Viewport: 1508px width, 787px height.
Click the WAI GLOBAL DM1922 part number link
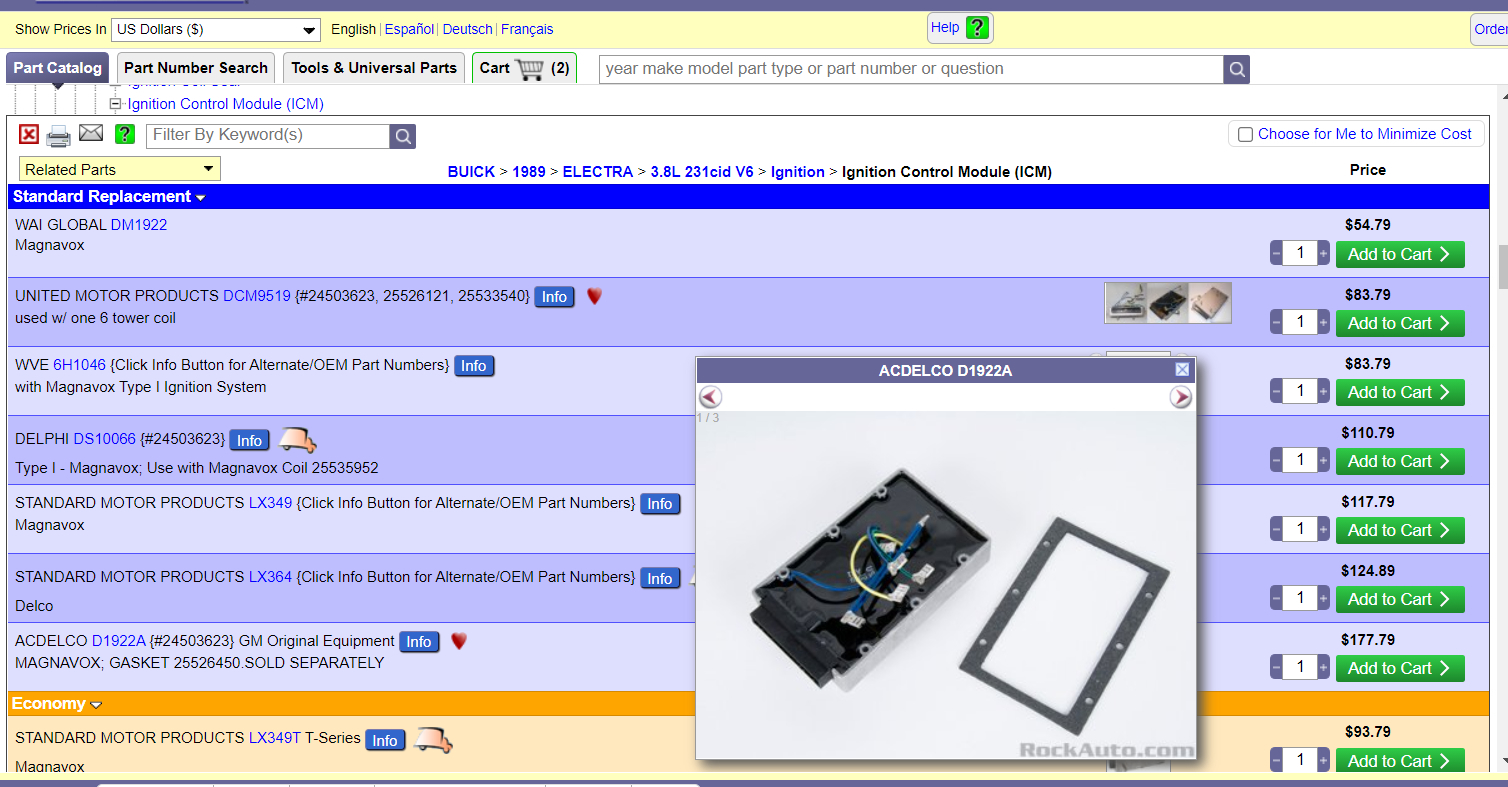tap(139, 225)
